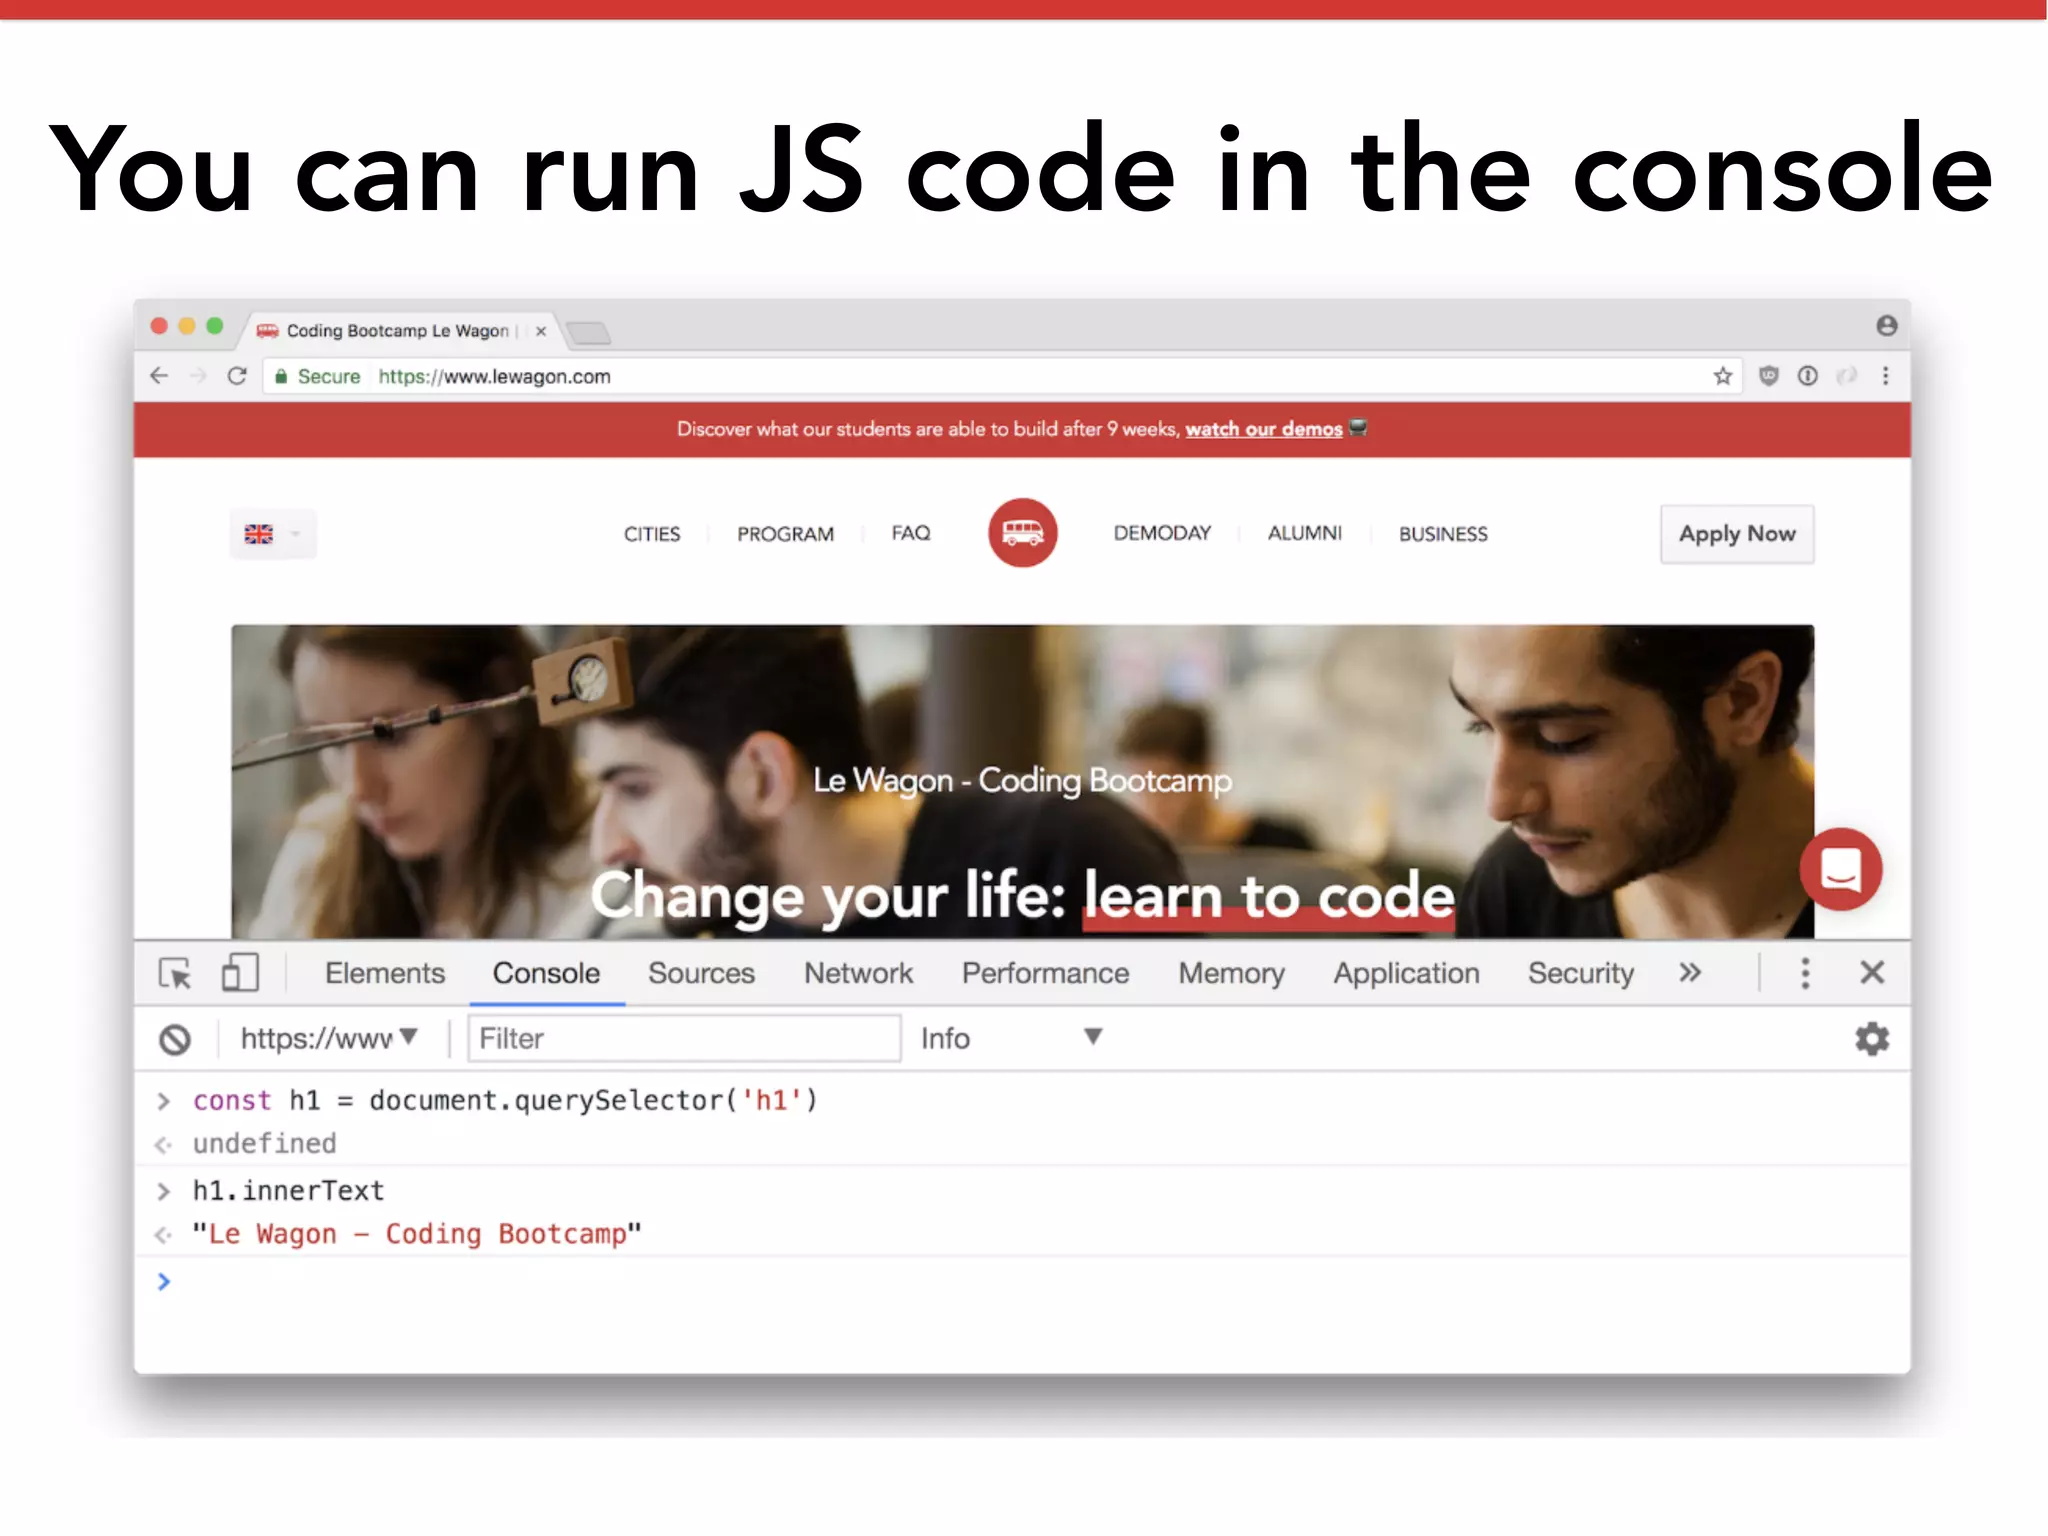
Task: Open Chrome's three-dot menu
Action: click(x=1885, y=376)
